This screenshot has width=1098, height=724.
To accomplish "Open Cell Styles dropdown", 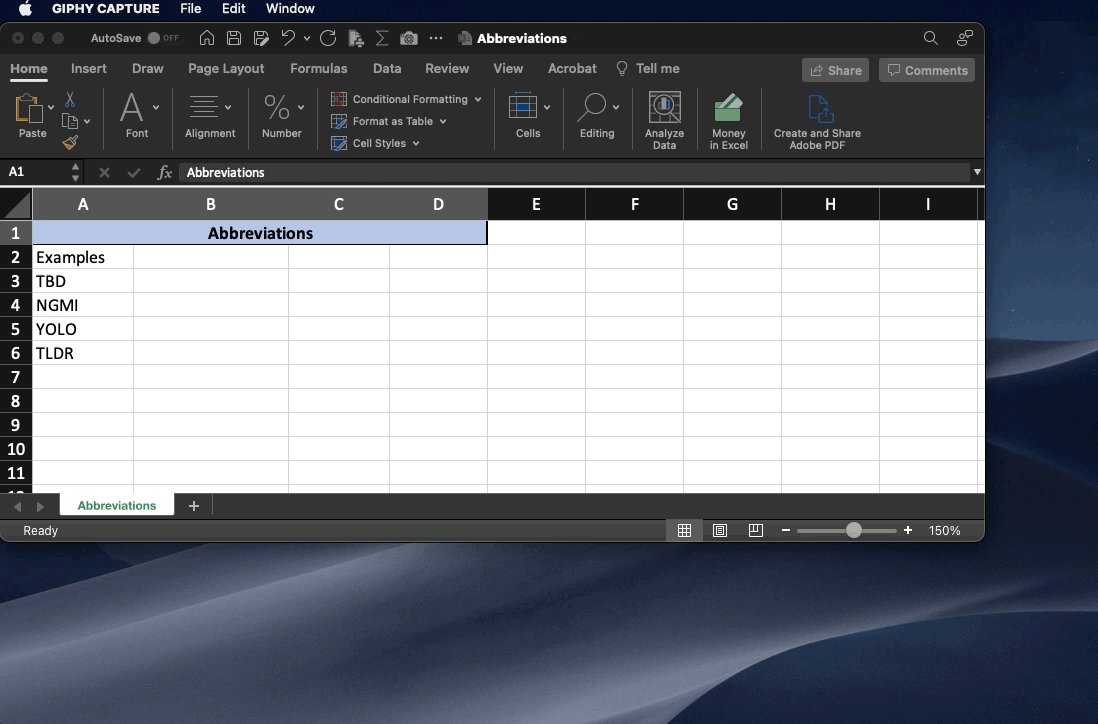I will [375, 143].
